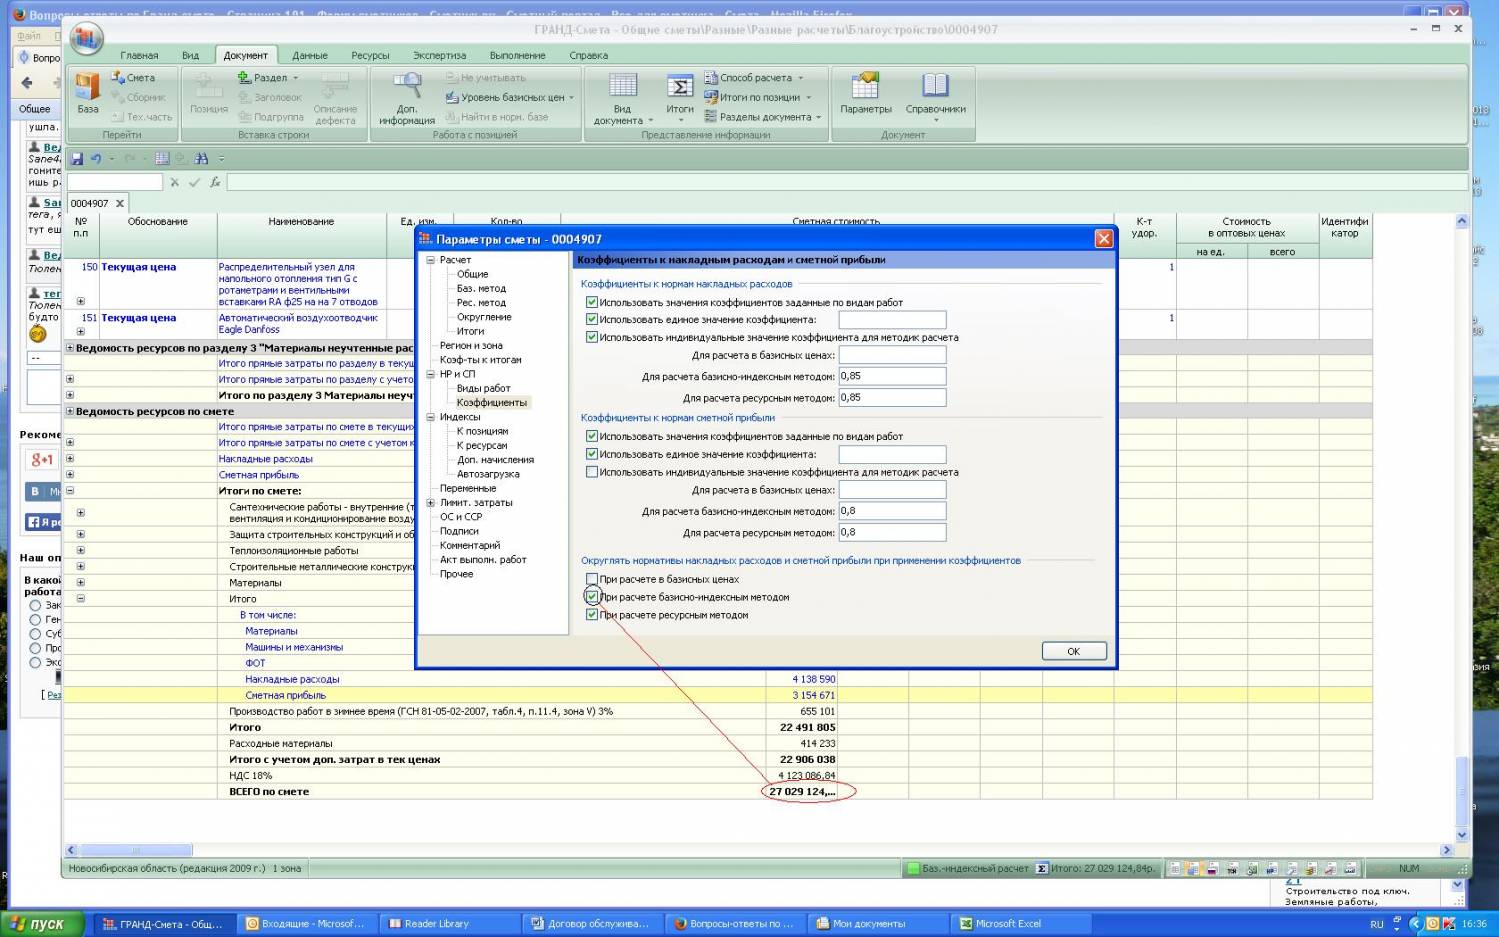Click the save icon in quick toolbar
Viewport: 1499px width, 937px height.
(78, 159)
